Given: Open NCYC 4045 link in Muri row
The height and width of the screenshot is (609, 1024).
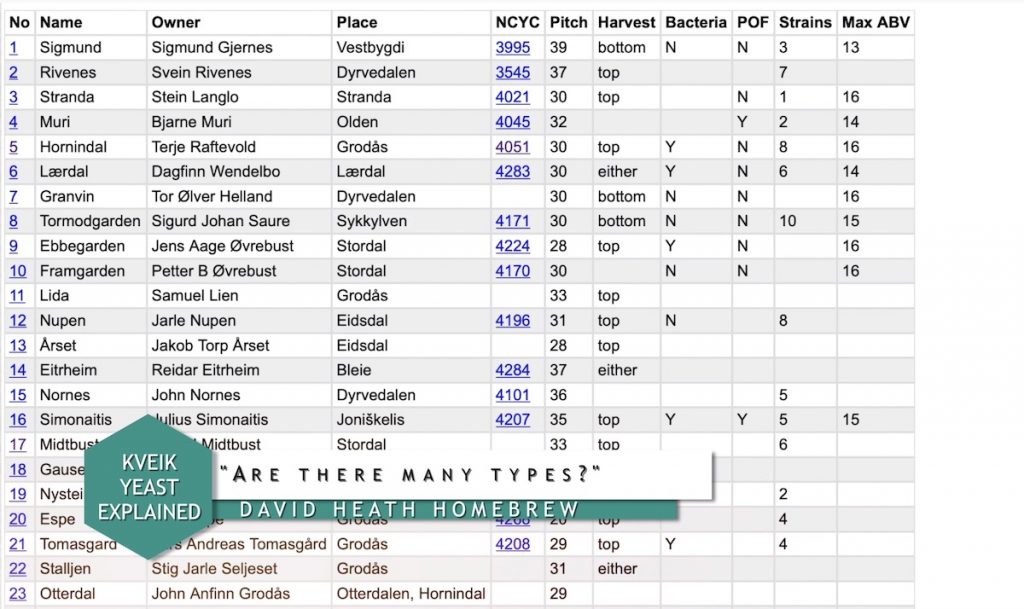Looking at the screenshot, I should (512, 122).
